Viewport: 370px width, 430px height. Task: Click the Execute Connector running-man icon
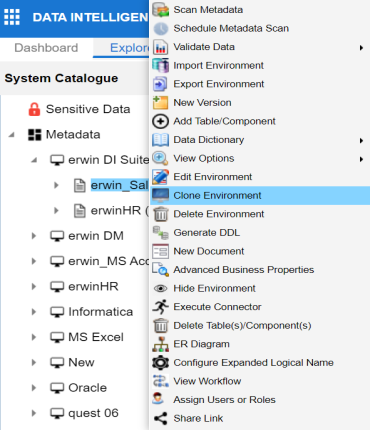[161, 307]
